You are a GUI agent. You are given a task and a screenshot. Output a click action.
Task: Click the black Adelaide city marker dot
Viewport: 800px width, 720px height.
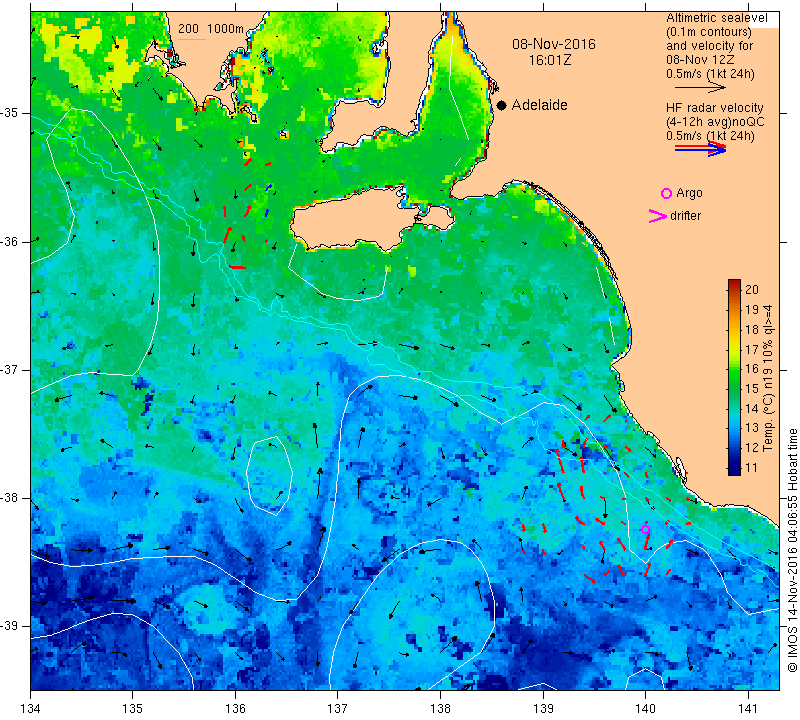(502, 105)
